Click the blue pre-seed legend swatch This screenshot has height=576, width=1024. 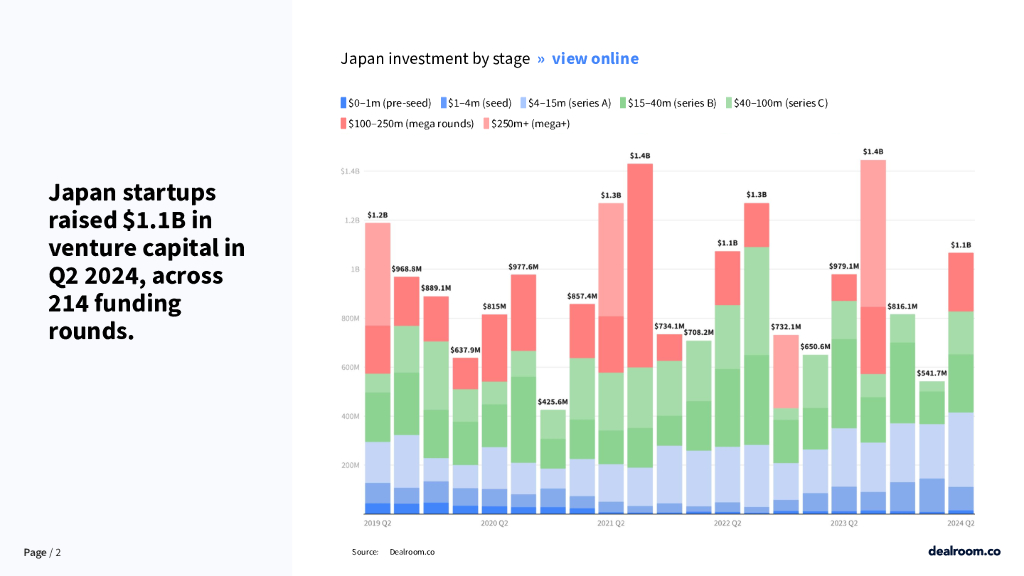tap(344, 103)
